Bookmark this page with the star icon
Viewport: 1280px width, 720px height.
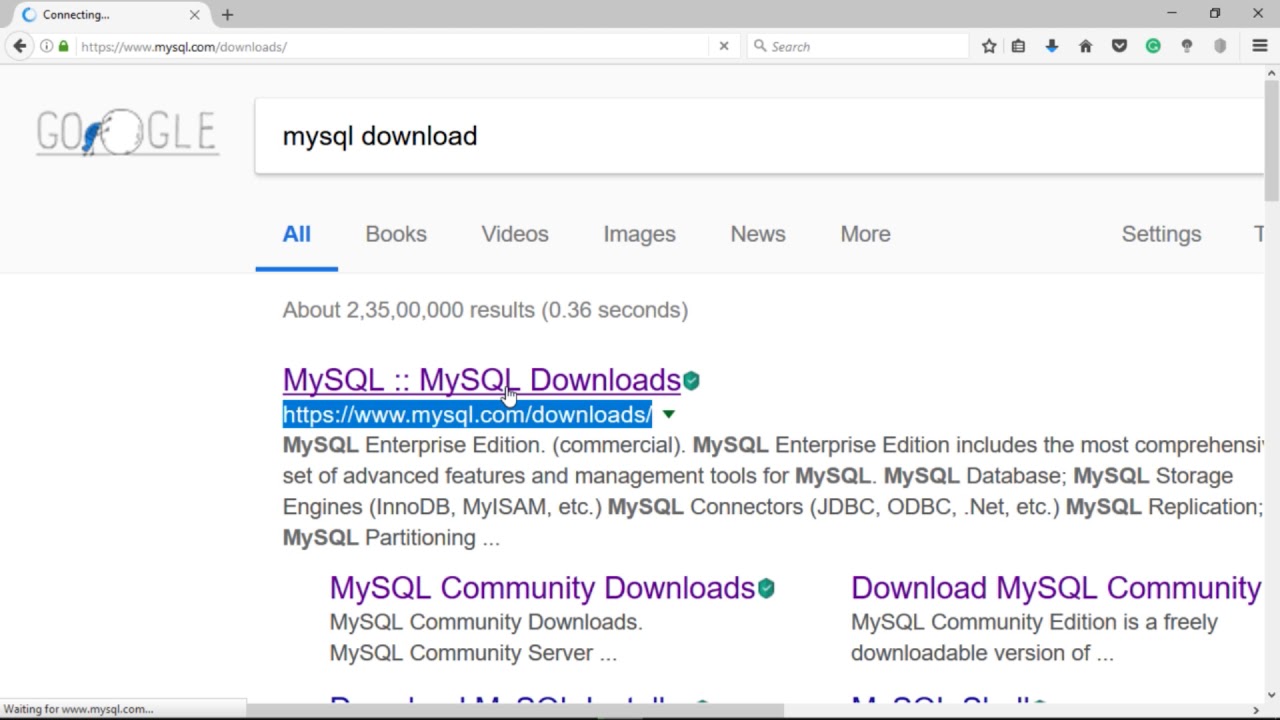coord(989,46)
